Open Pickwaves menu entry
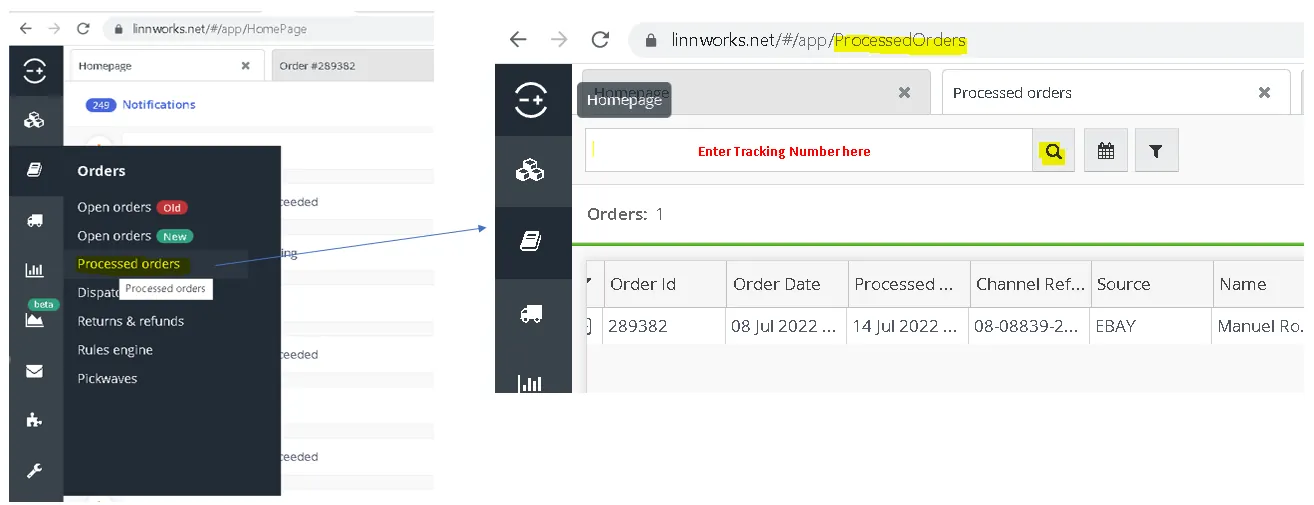This screenshot has height=505, width=1314. (x=107, y=378)
